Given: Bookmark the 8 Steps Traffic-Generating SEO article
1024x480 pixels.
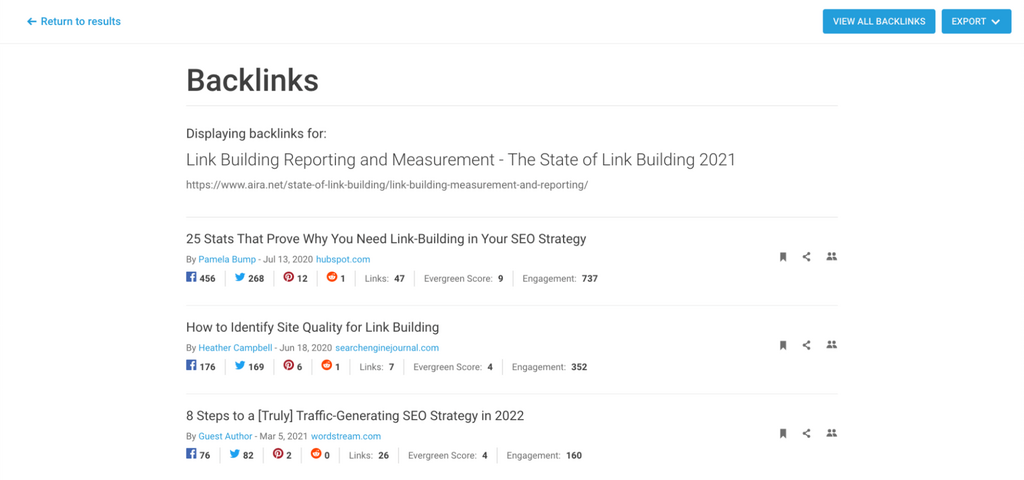Looking at the screenshot, I should point(783,434).
